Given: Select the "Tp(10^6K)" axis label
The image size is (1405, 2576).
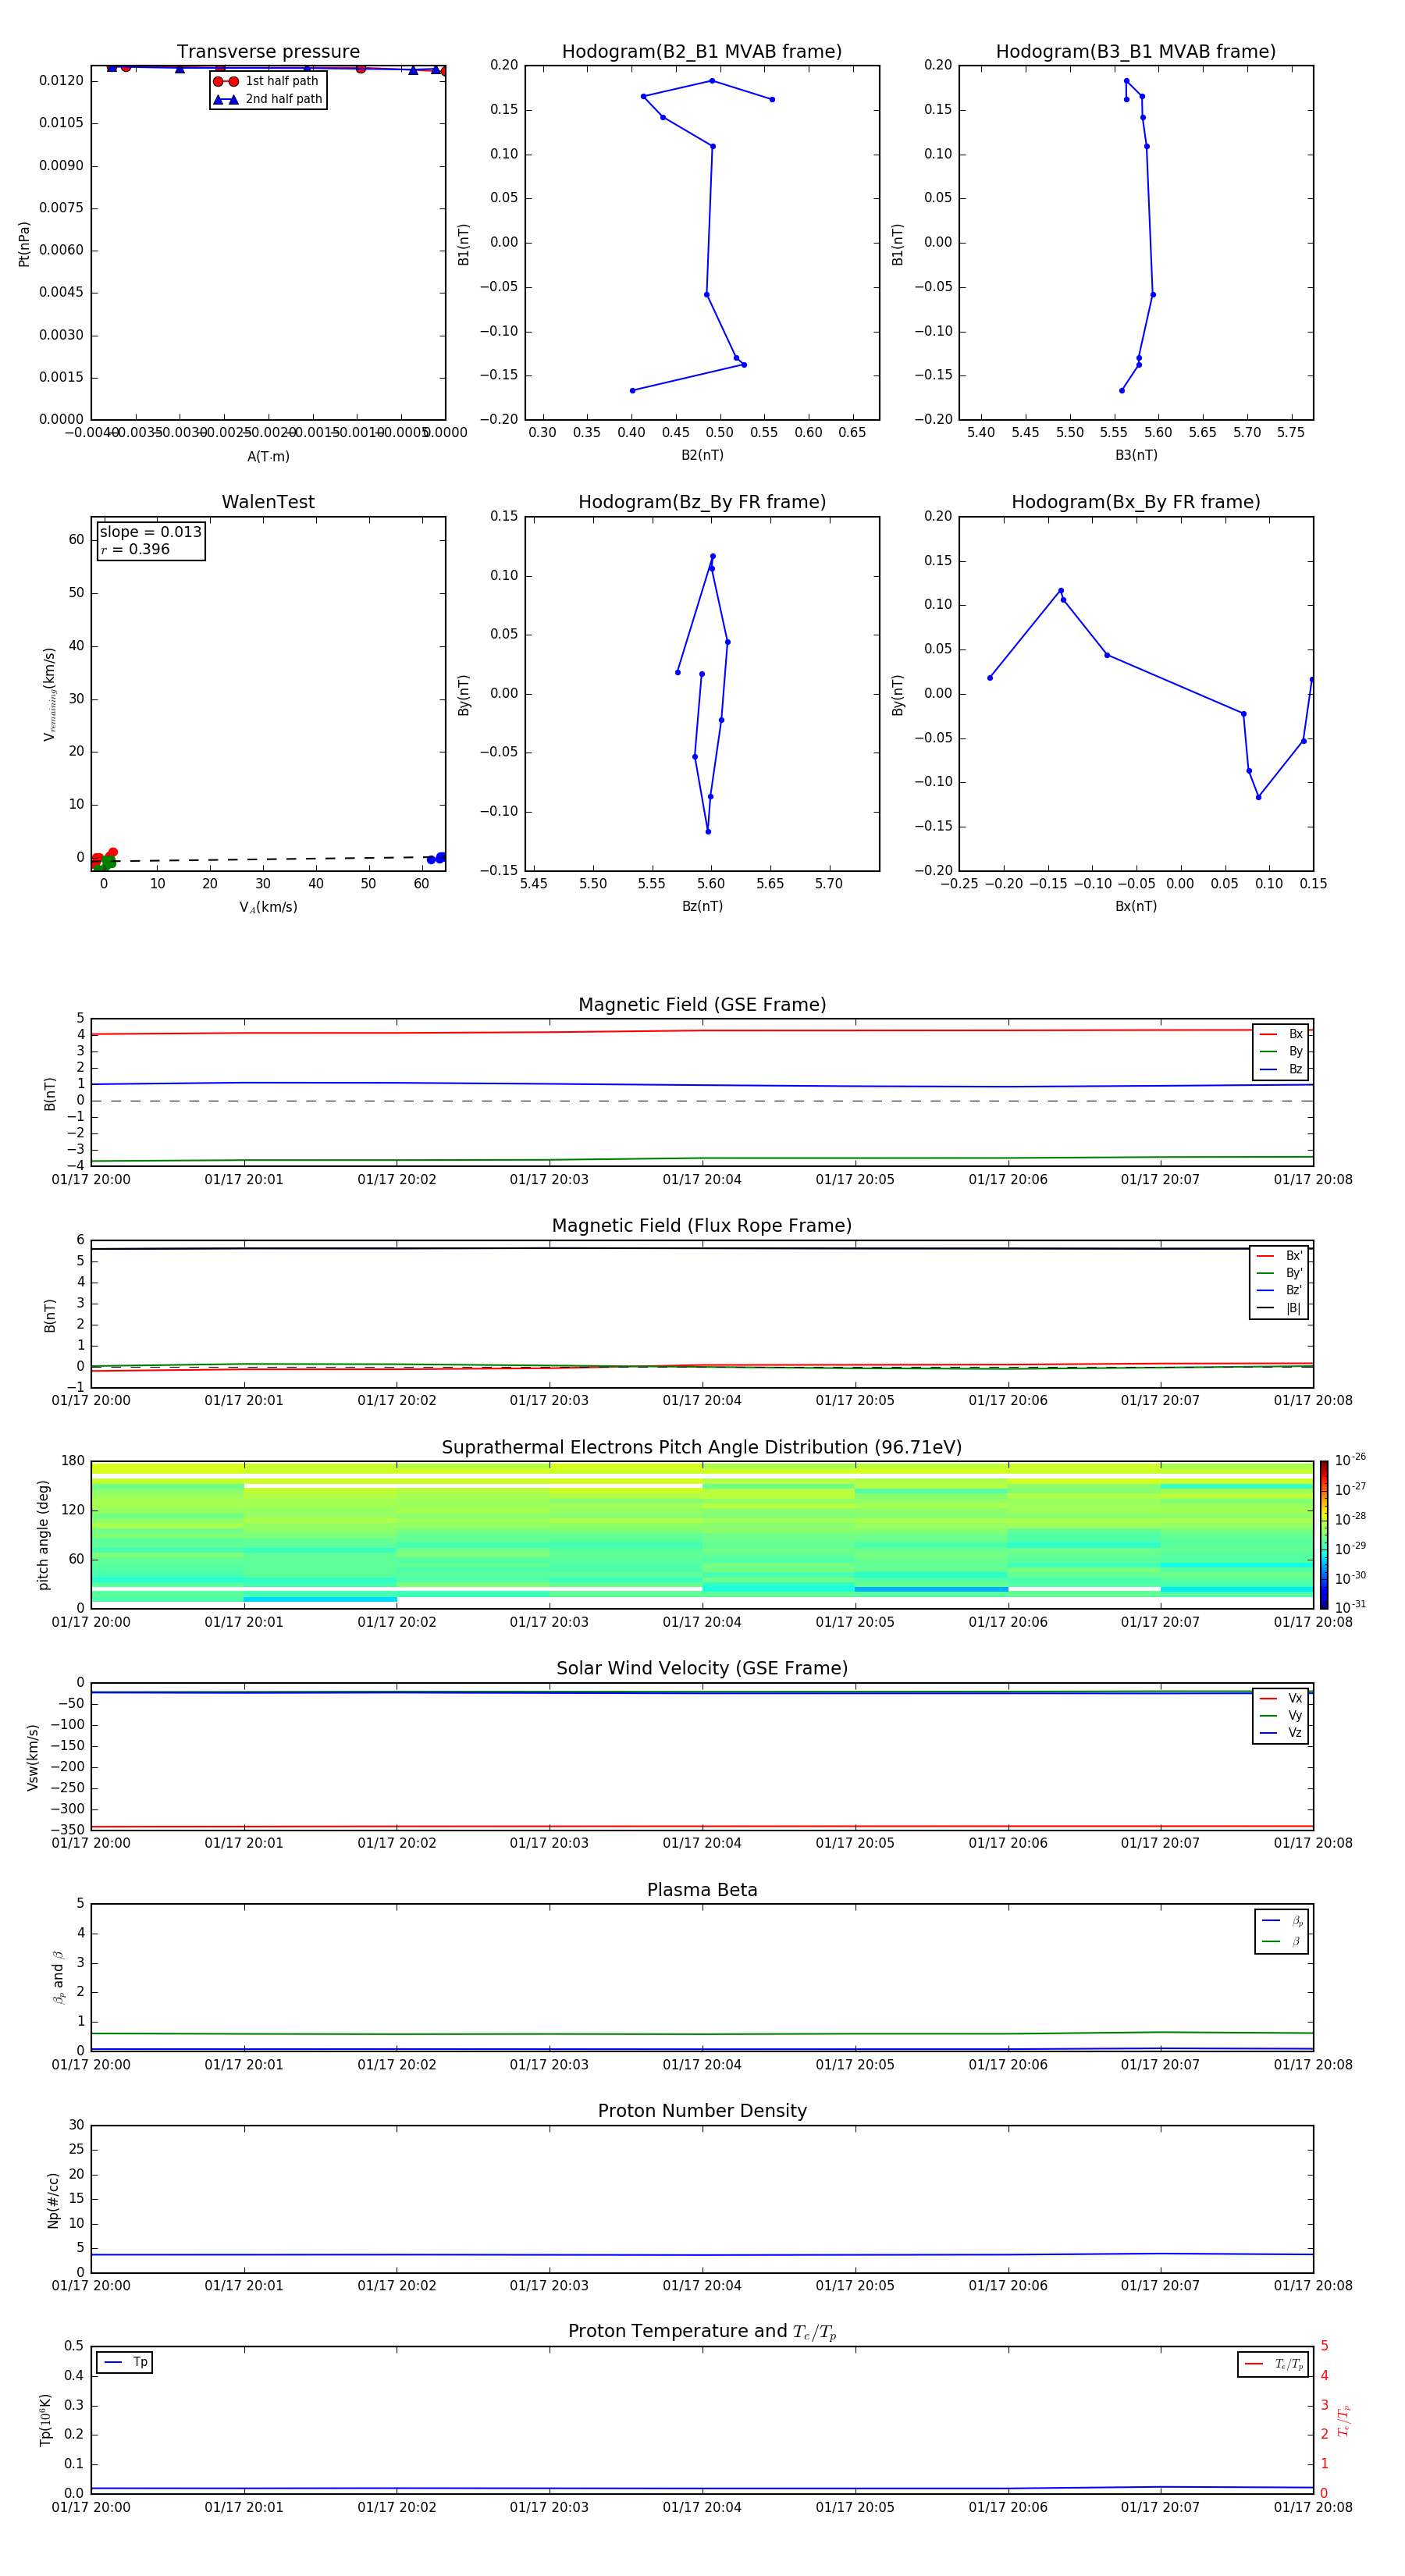Looking at the screenshot, I should point(45,2420).
